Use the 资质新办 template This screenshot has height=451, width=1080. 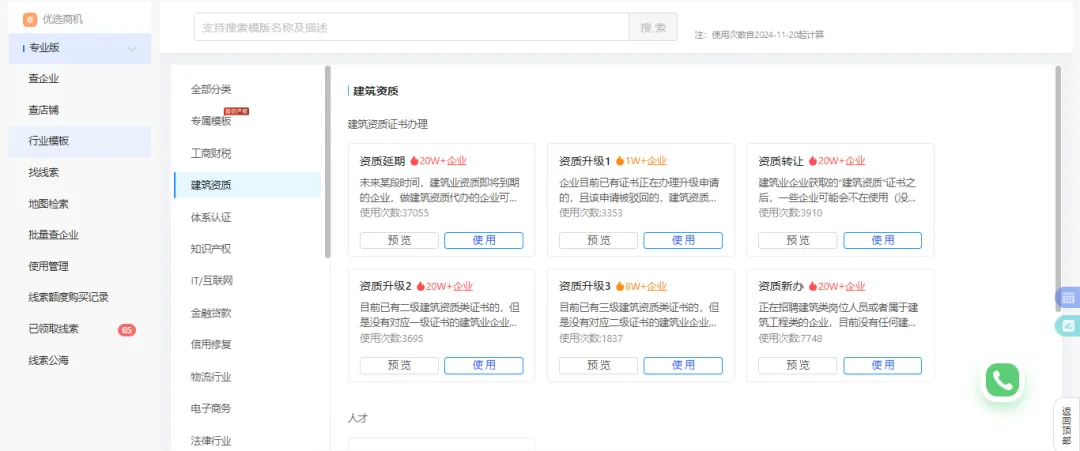click(x=882, y=366)
